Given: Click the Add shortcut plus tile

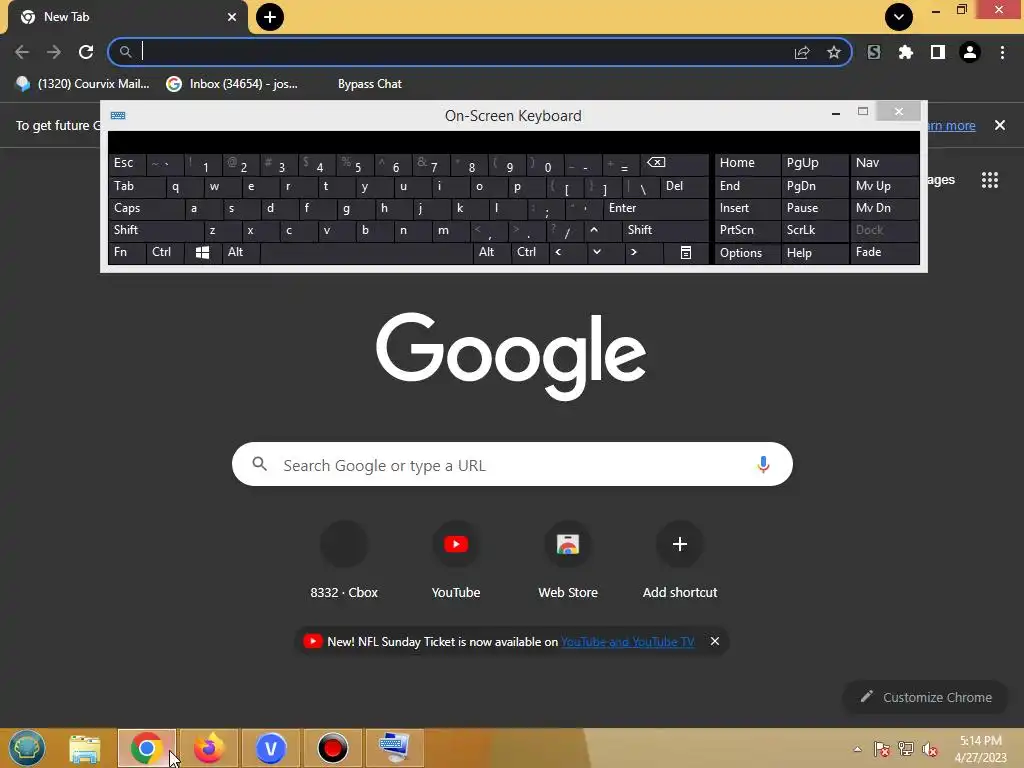Looking at the screenshot, I should point(680,561).
